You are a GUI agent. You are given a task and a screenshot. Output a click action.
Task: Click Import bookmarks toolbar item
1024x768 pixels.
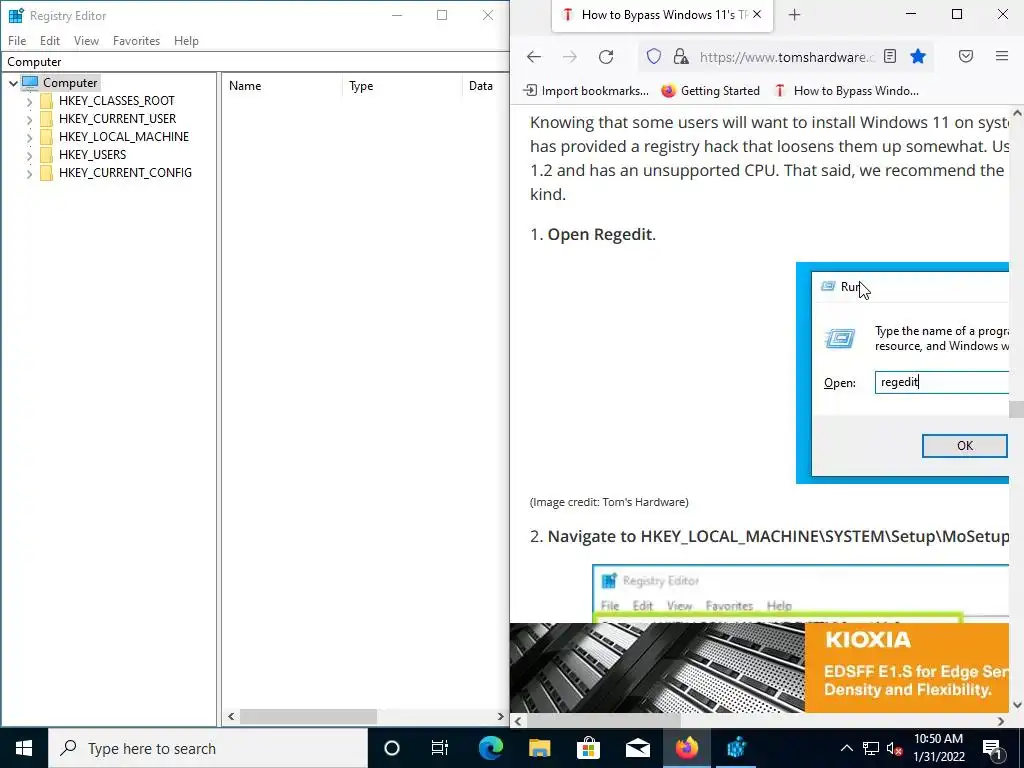pos(586,91)
